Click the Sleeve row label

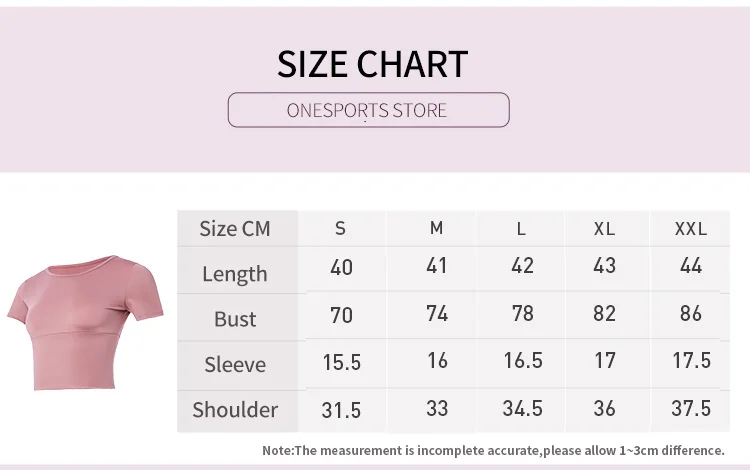coord(235,364)
